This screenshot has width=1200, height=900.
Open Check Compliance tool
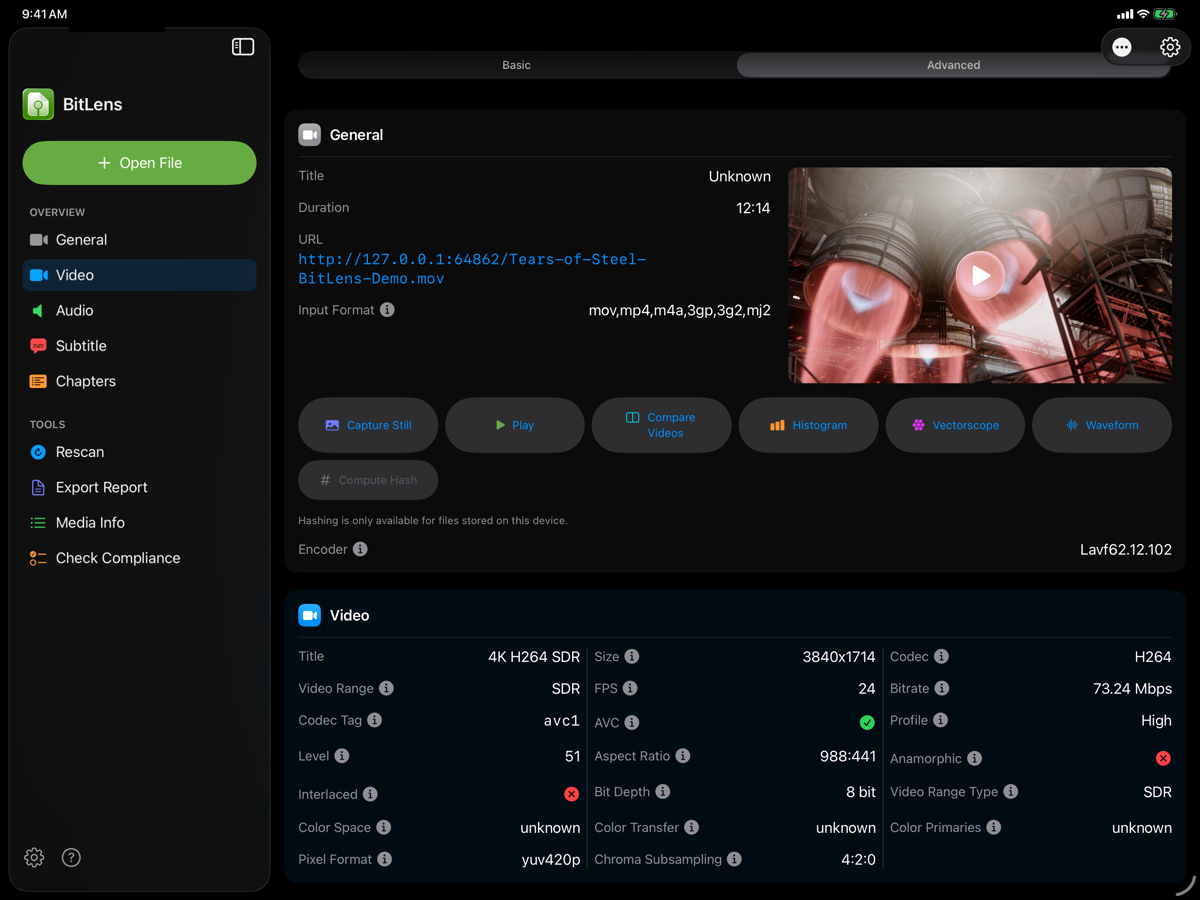139,558
